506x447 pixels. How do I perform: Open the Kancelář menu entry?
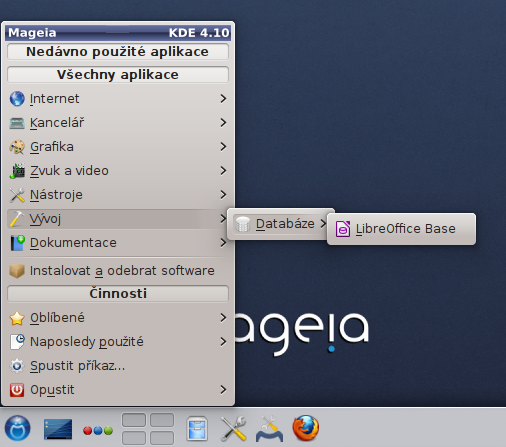[x=118, y=123]
